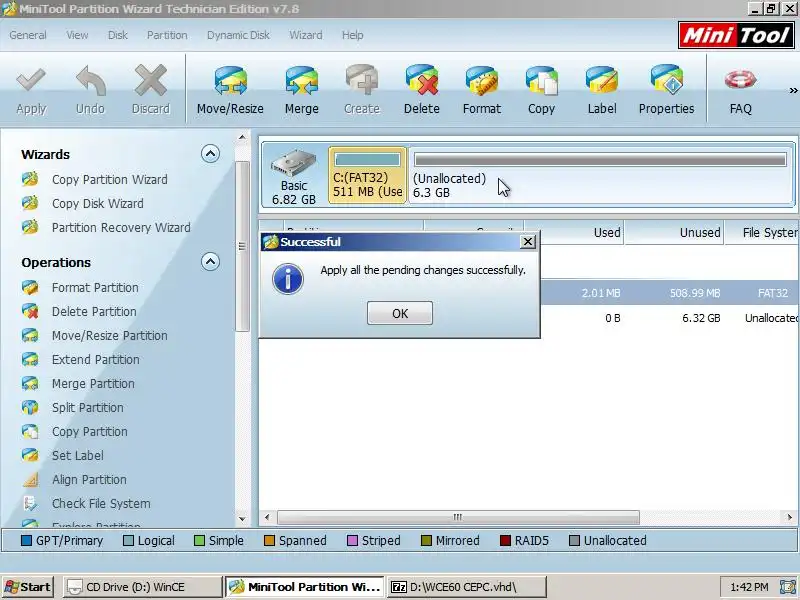This screenshot has width=800, height=600.
Task: Click the Create partition toolbar icon
Action: (362, 81)
